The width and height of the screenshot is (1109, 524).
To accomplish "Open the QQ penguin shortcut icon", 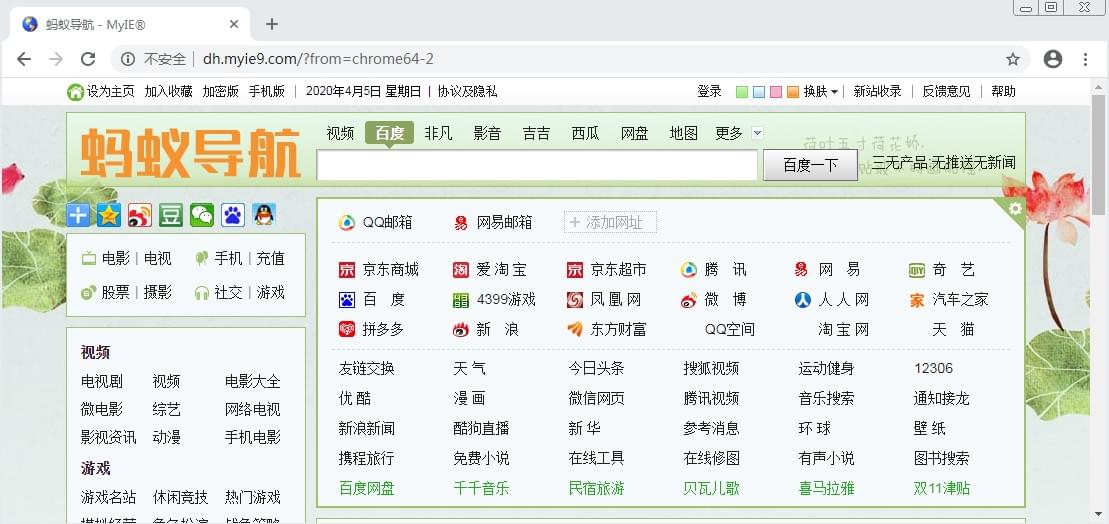I will click(264, 215).
